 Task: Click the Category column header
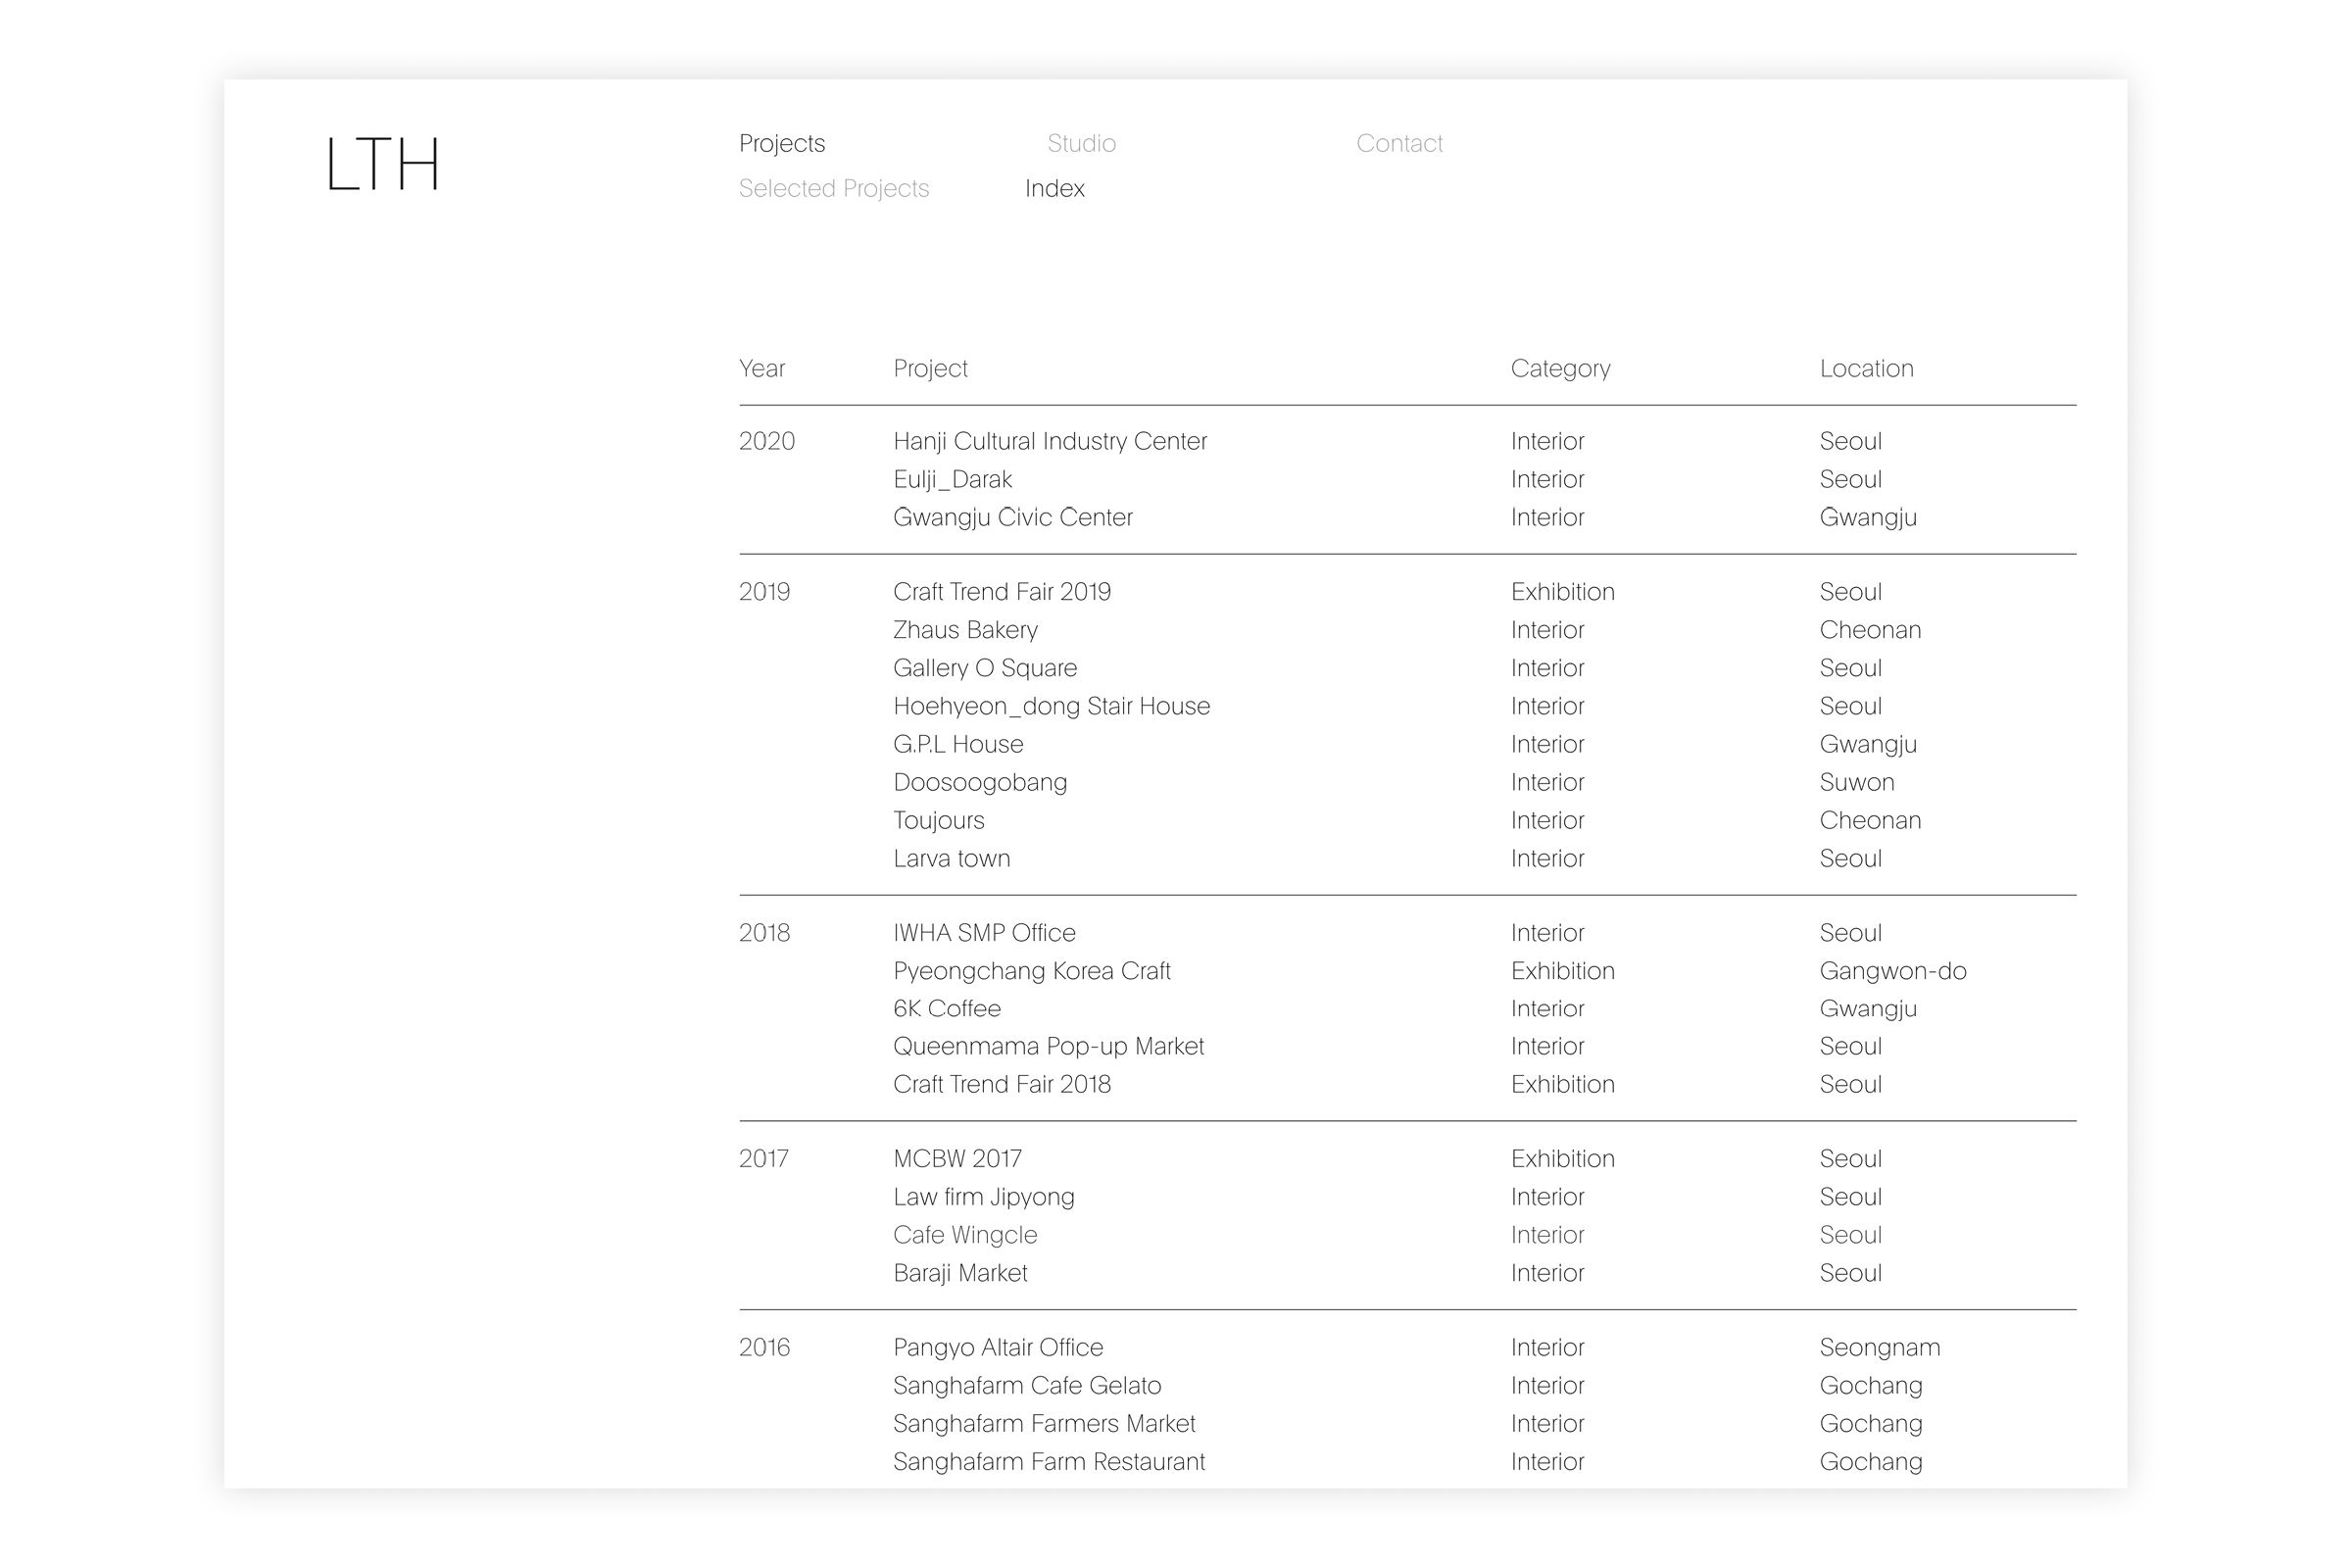tap(1560, 368)
